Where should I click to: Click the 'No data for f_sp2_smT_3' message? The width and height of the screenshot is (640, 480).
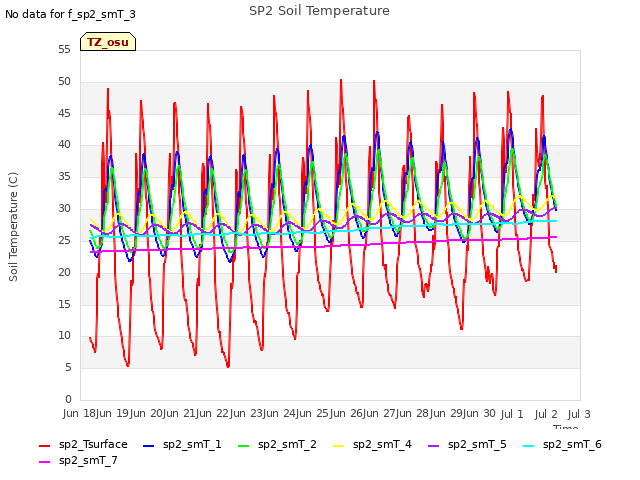[x=70, y=14]
